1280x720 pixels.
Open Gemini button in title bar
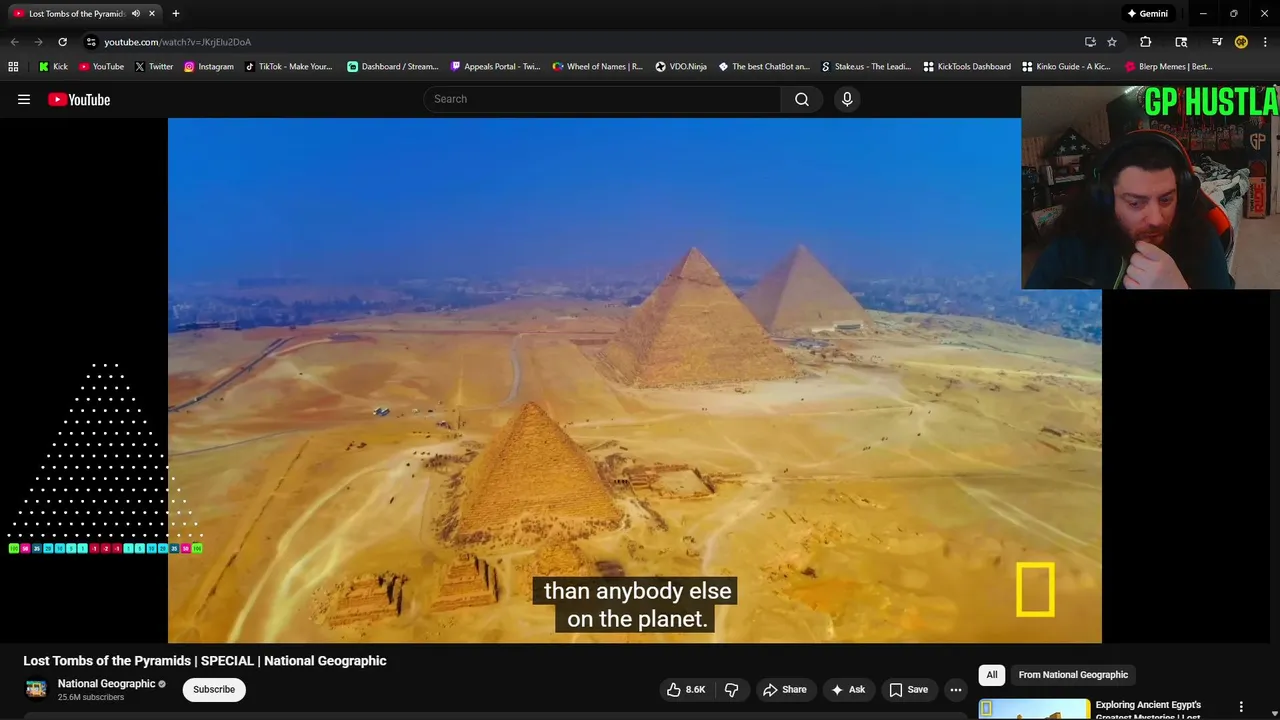pos(1147,14)
